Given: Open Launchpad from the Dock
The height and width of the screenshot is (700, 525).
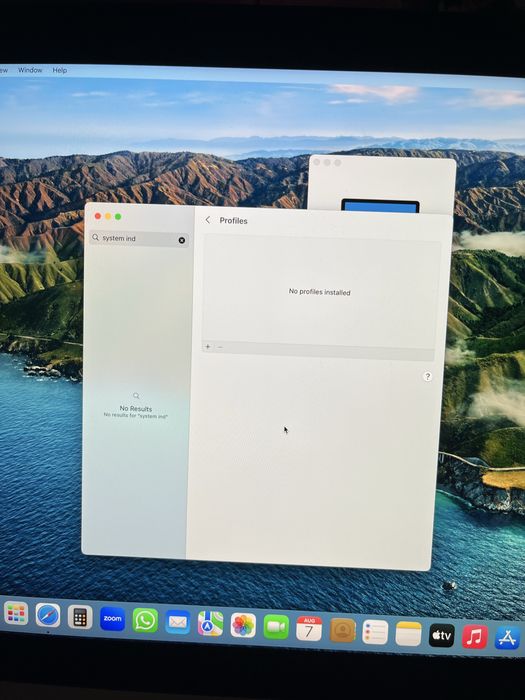Looking at the screenshot, I should (x=16, y=613).
